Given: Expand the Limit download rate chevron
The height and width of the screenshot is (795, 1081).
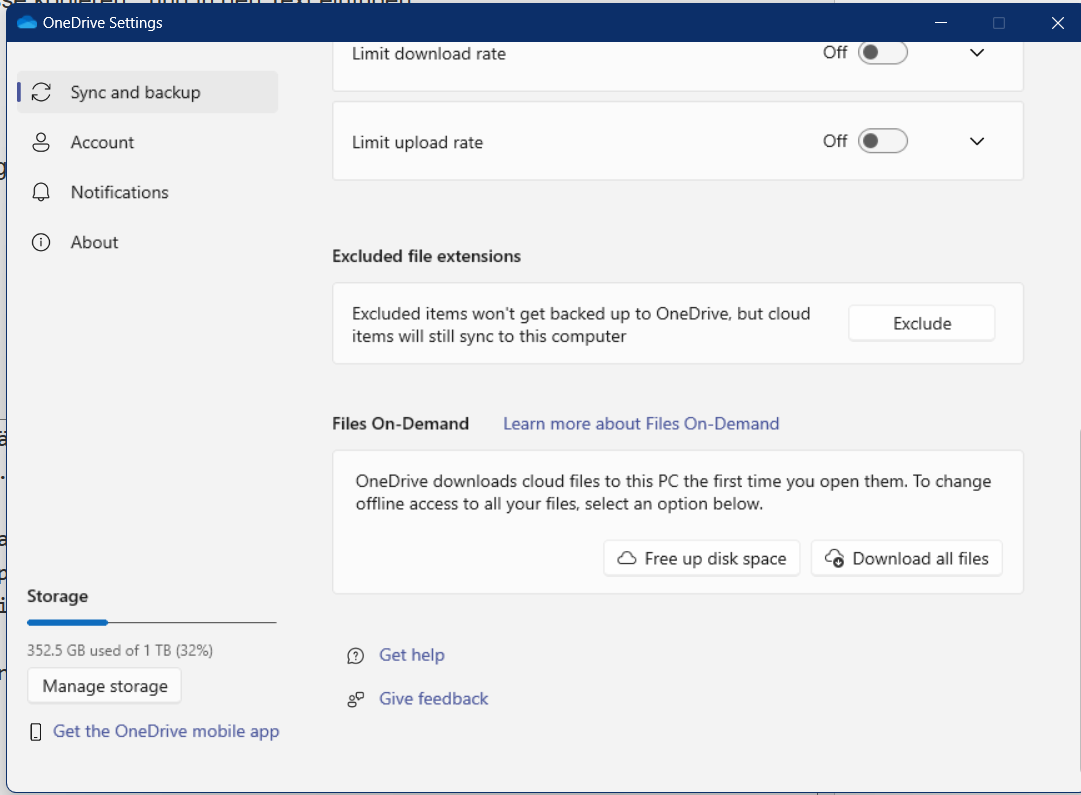Looking at the screenshot, I should point(977,53).
